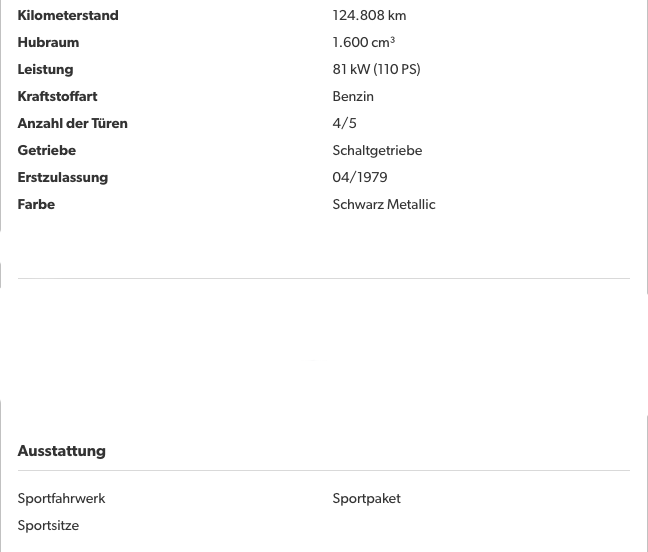Click the Leistung label

[45, 69]
